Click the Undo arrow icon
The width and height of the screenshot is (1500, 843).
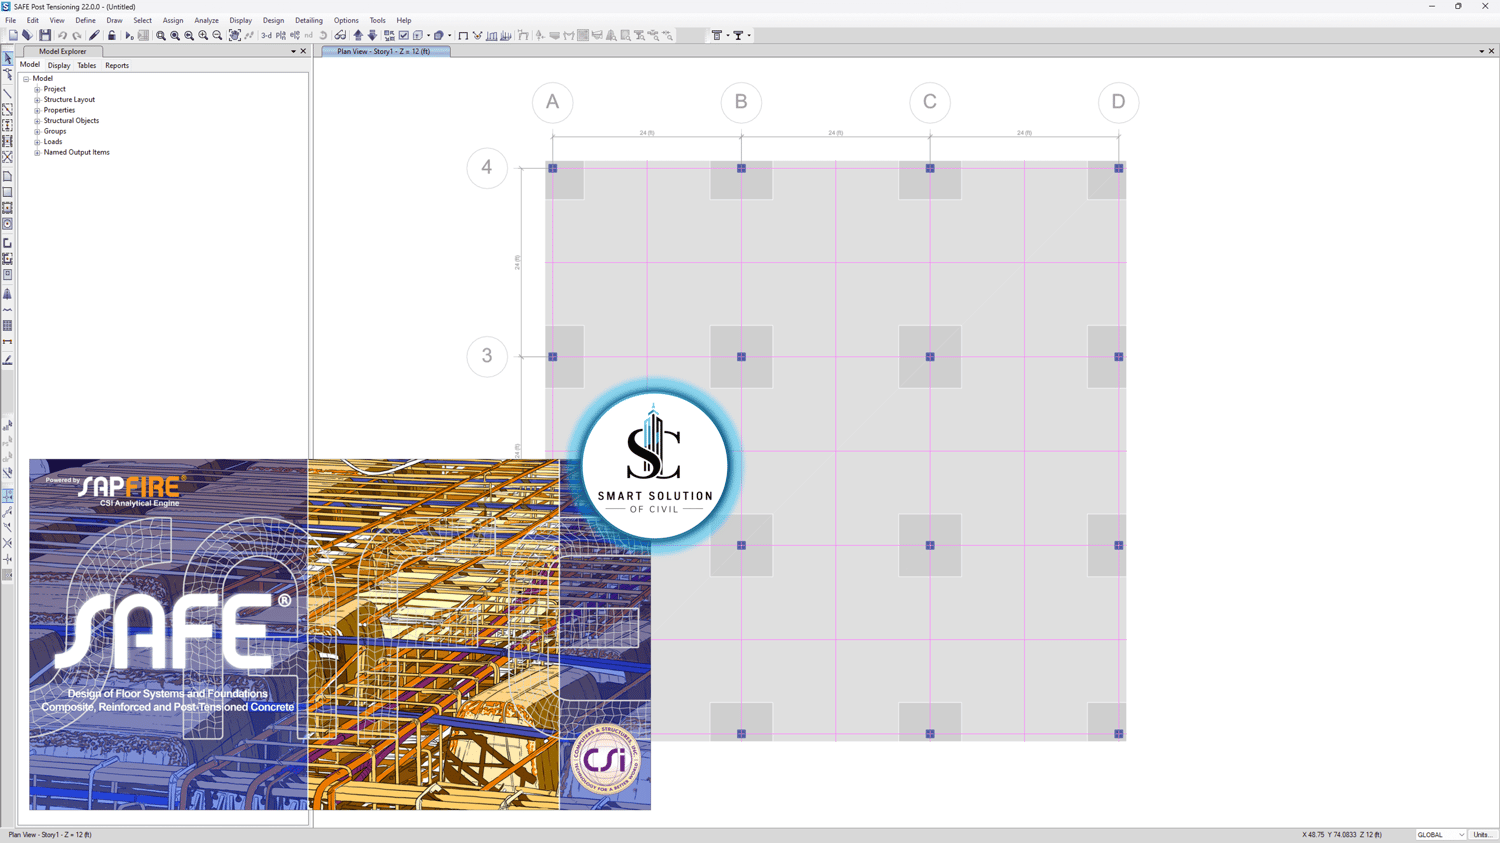pos(62,35)
